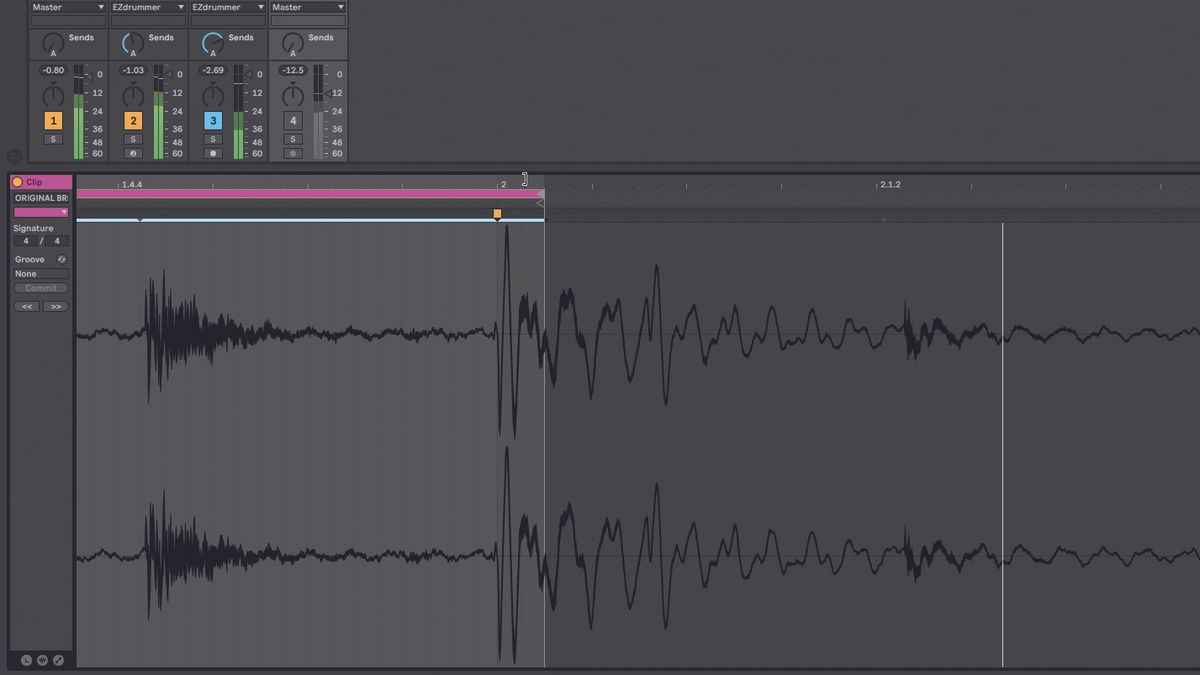Open the EZdrummer output routing dropdown on track 2
This screenshot has height=675, width=1200.
point(147,6)
